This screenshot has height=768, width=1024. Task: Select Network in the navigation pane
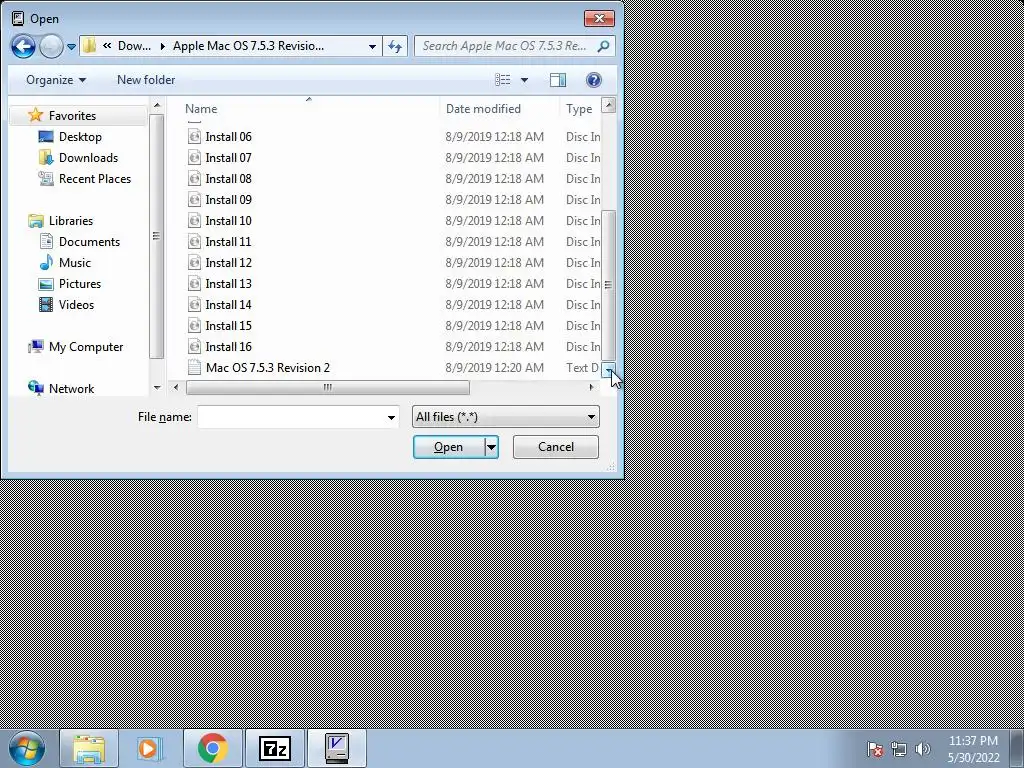click(71, 389)
